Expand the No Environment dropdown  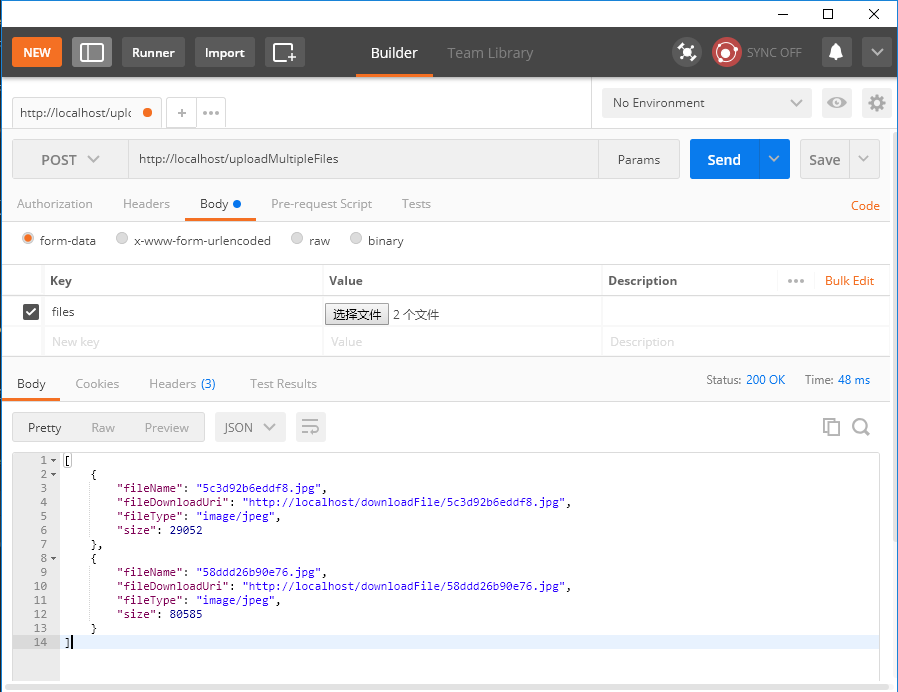click(707, 103)
